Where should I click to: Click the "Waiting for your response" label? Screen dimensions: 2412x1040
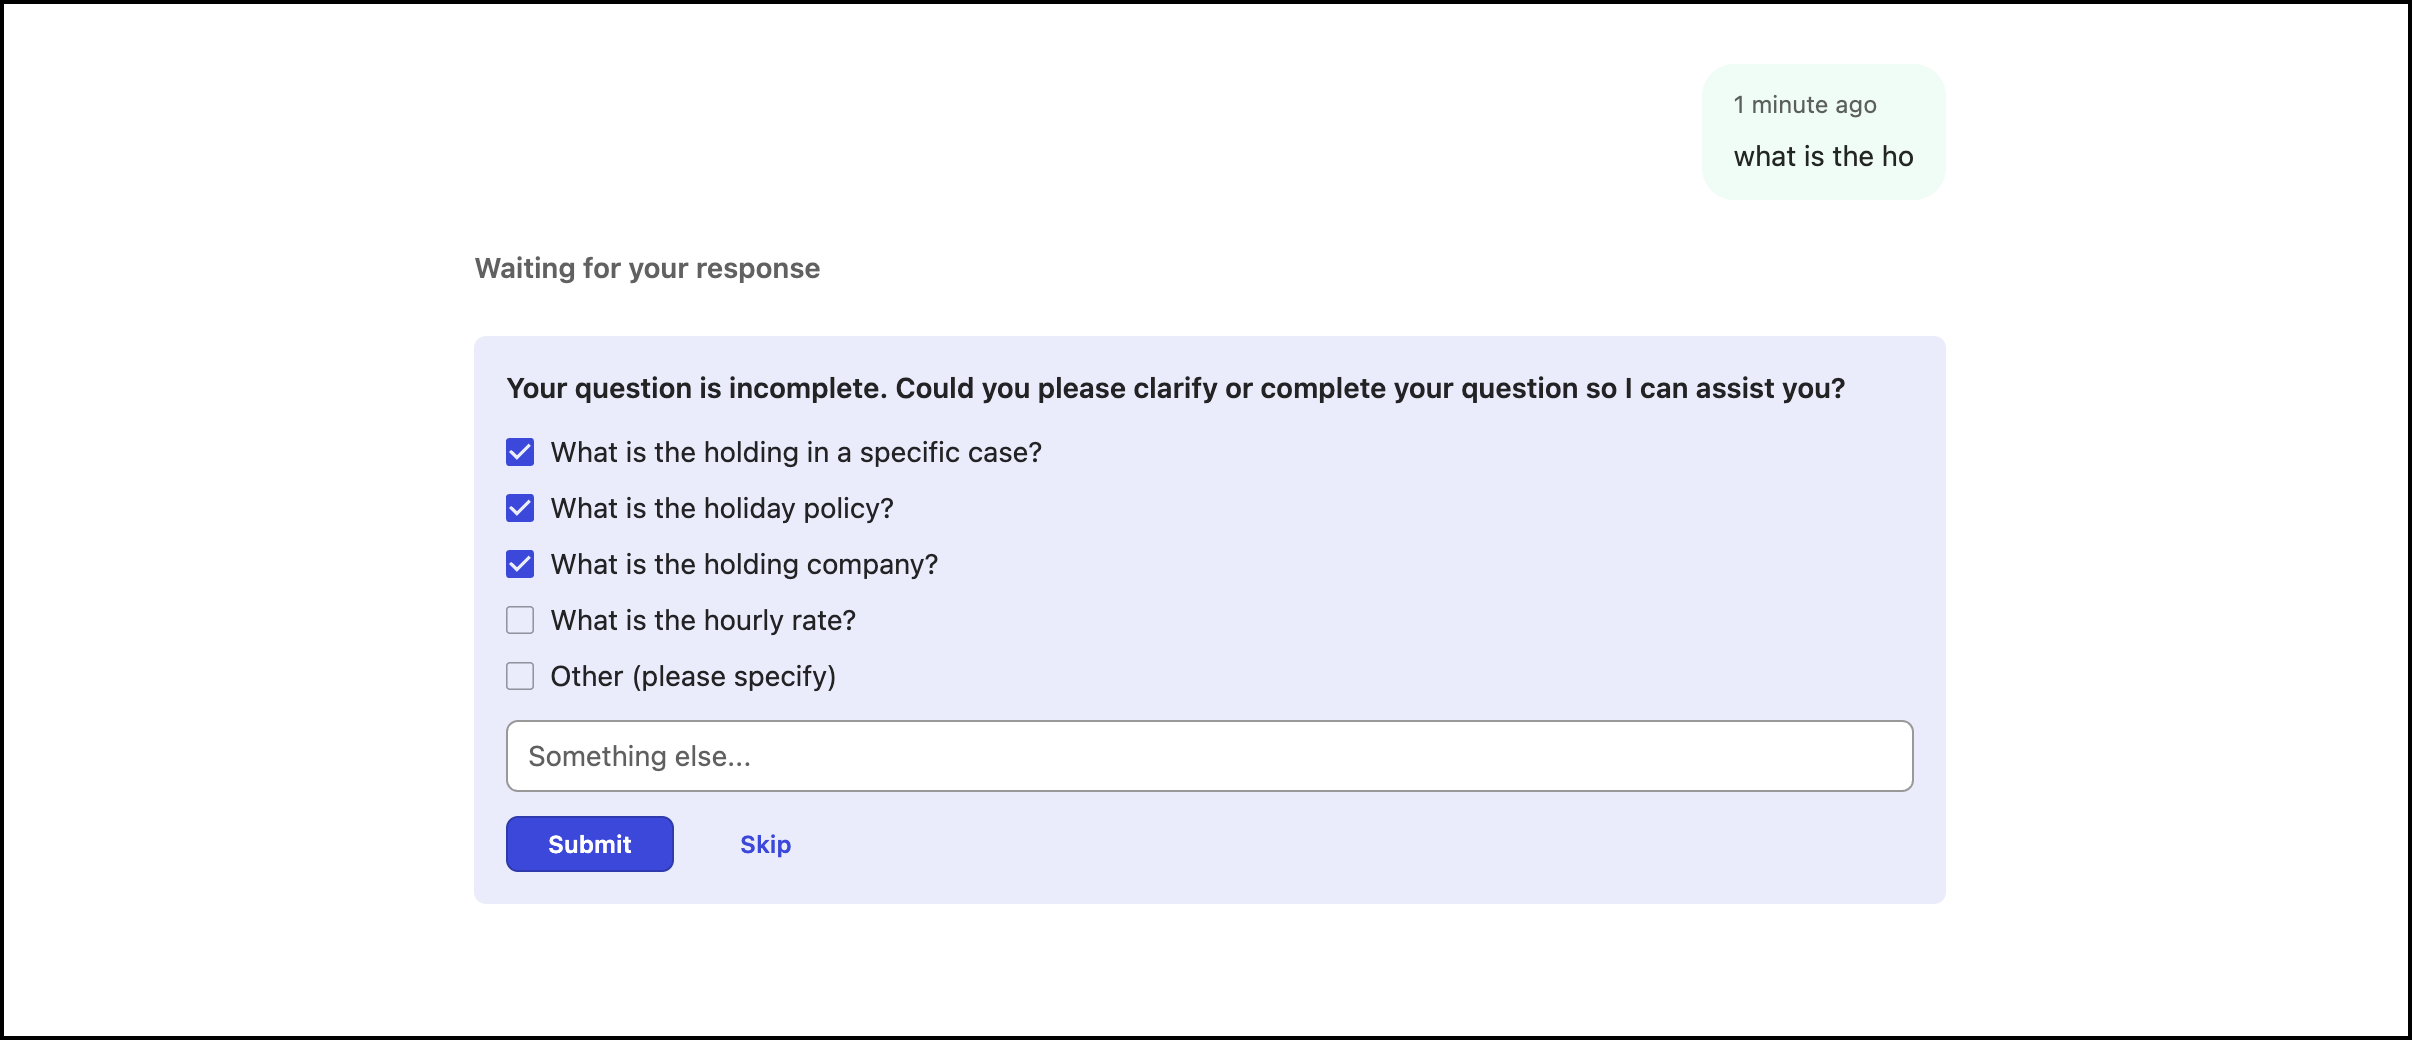[647, 268]
